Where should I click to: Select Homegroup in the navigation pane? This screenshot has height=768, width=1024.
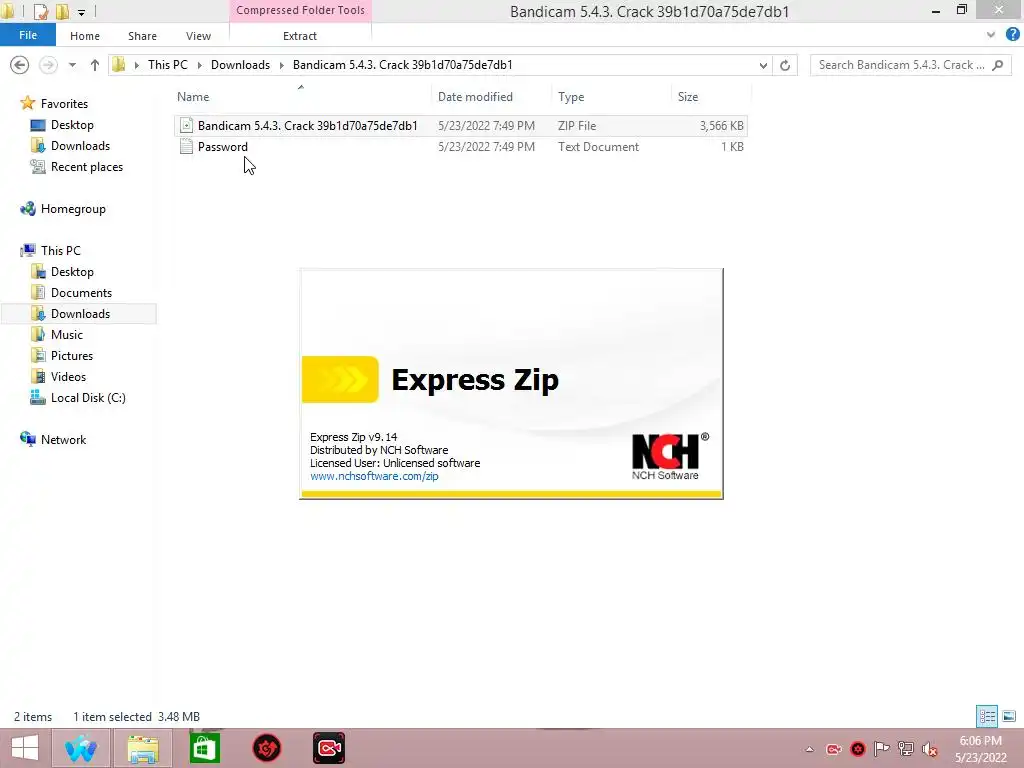tap(72, 209)
